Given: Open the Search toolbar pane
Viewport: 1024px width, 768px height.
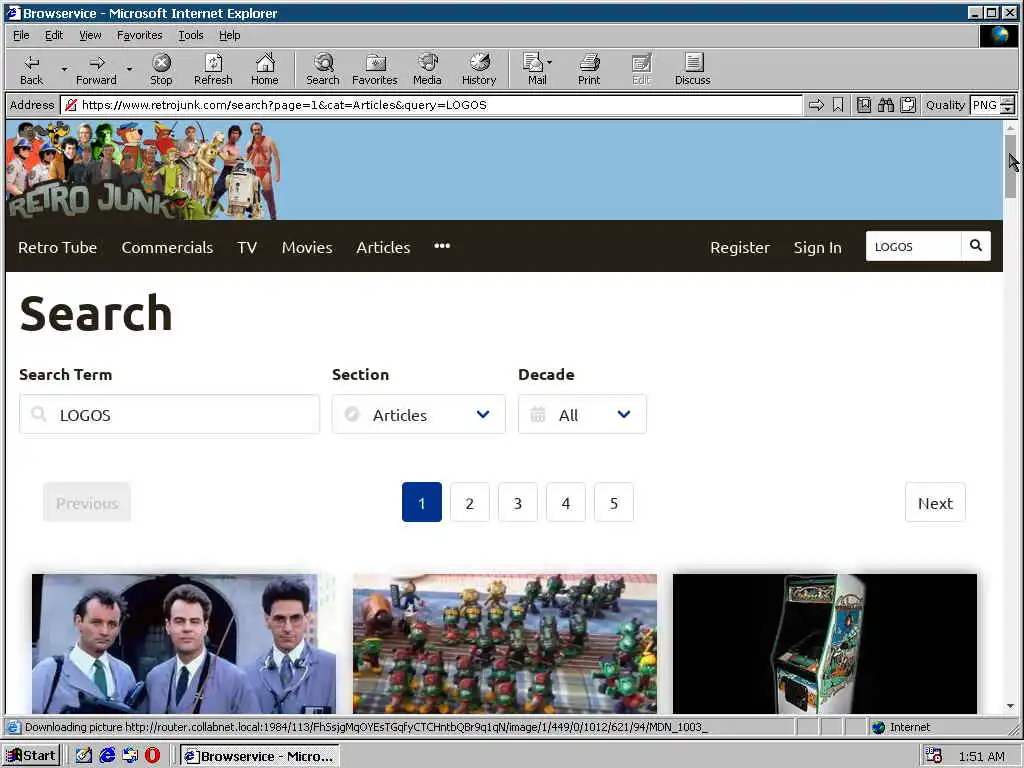Looking at the screenshot, I should coord(323,70).
